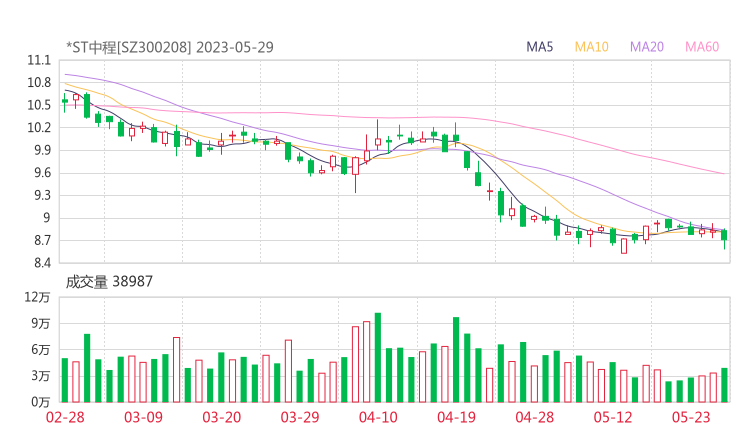Click the 04-19 date axis label
This screenshot has height=440, width=740.
(x=456, y=417)
